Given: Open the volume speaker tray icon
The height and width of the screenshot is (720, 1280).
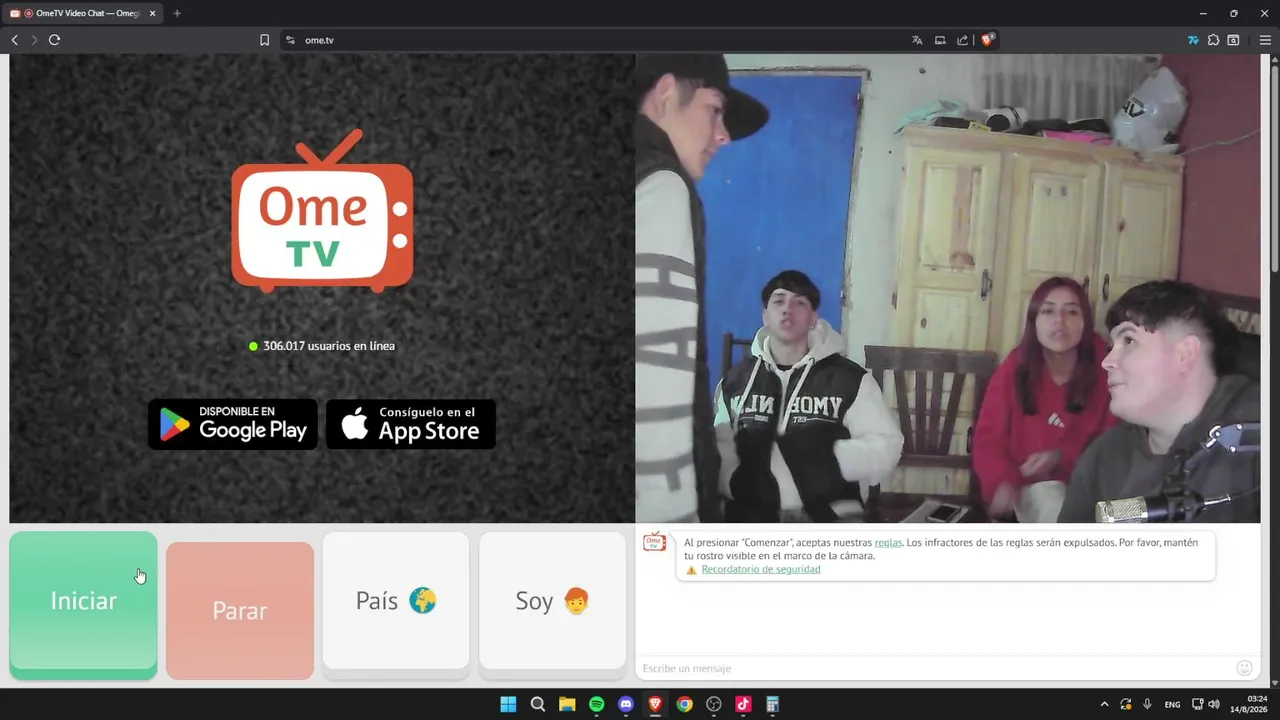Looking at the screenshot, I should (x=1213, y=704).
